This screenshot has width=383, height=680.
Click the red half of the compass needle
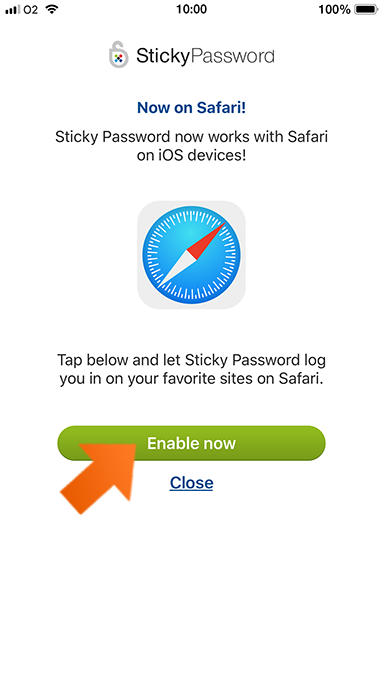207,241
